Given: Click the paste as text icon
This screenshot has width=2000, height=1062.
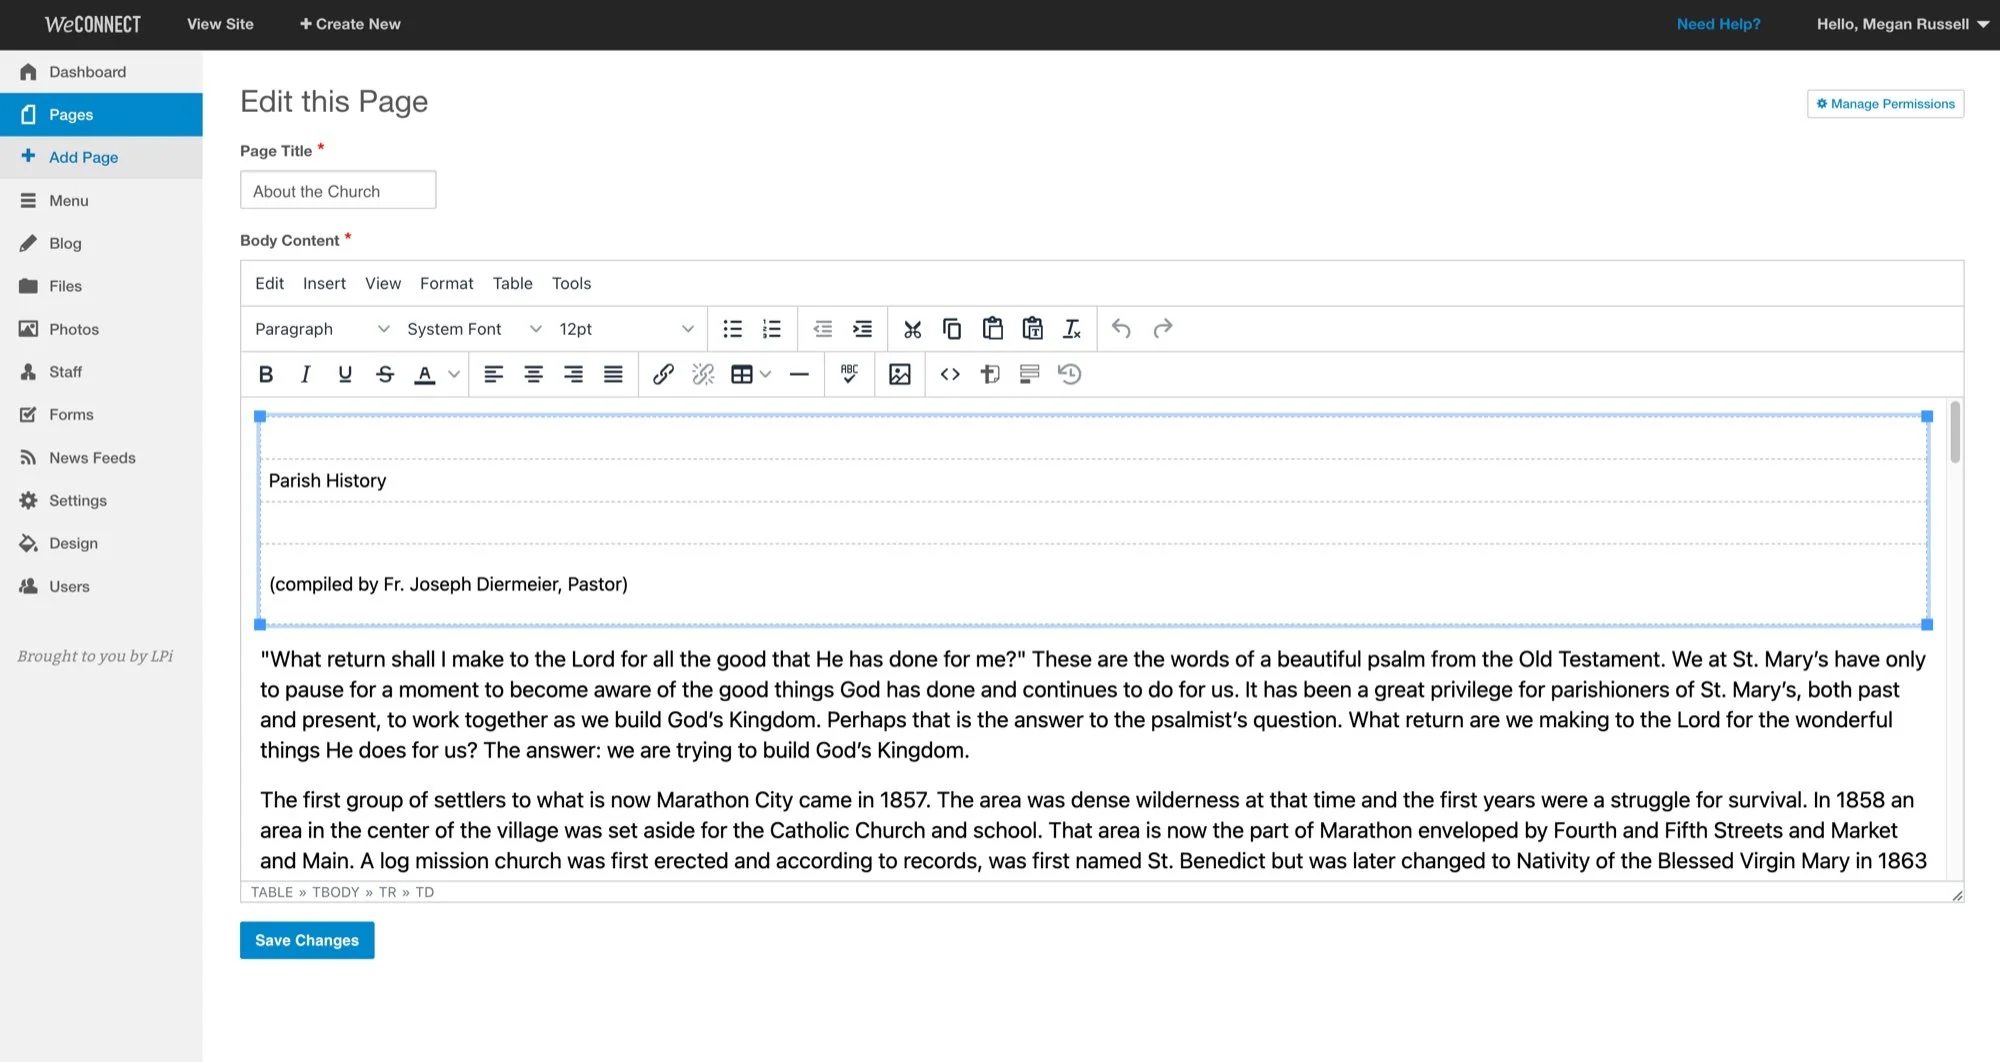Looking at the screenshot, I should 1032,329.
